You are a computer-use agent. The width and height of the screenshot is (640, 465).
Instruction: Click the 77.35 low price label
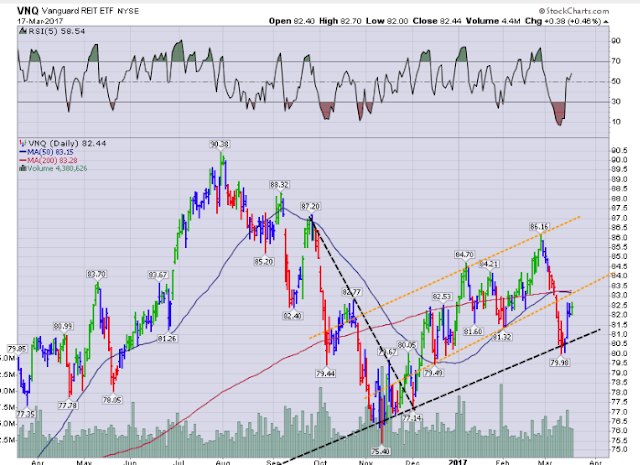coord(26,414)
